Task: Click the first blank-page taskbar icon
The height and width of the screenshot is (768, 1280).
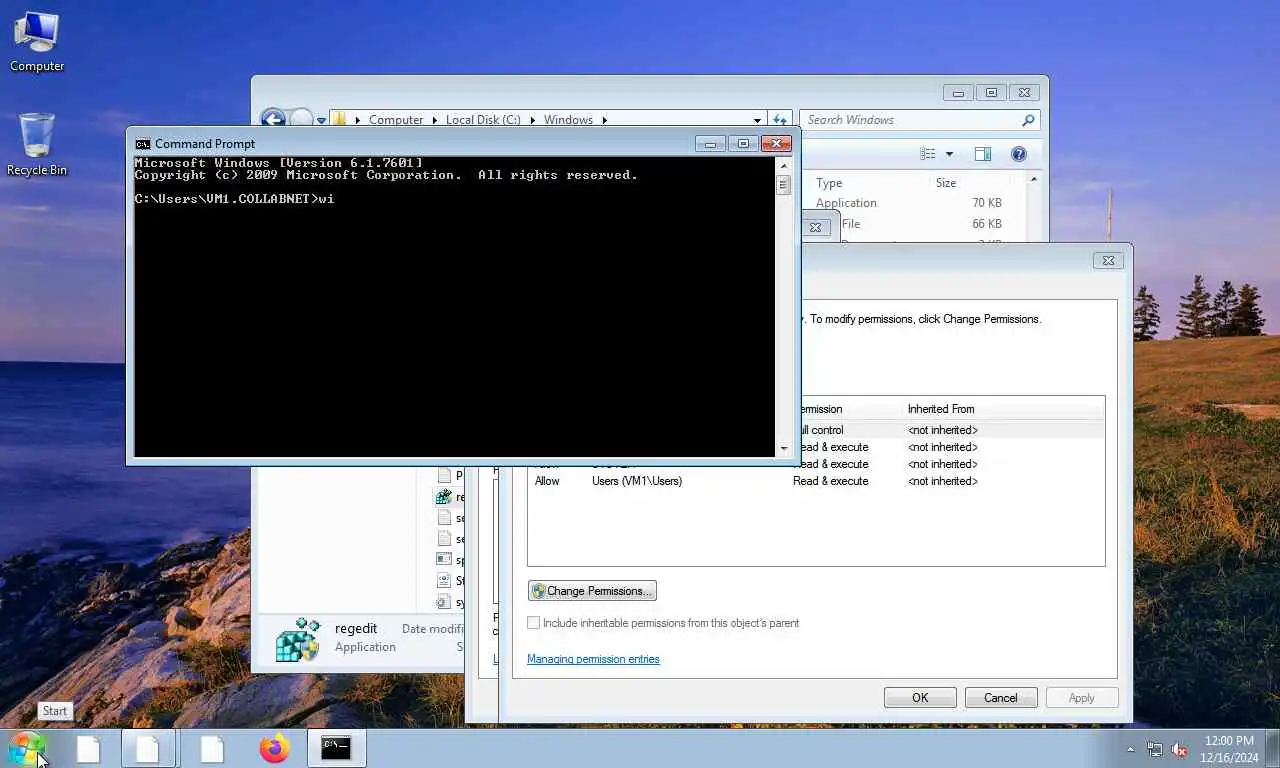Action: tap(88, 748)
